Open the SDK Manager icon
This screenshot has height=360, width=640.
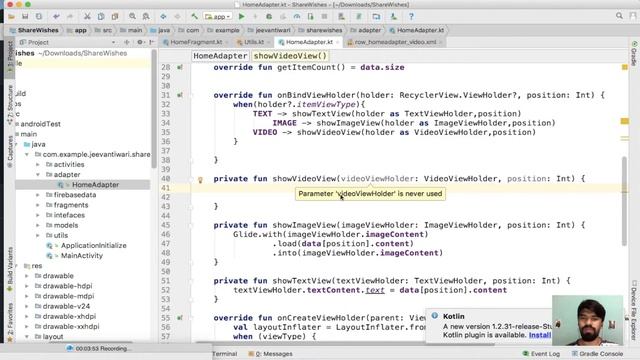click(x=393, y=17)
